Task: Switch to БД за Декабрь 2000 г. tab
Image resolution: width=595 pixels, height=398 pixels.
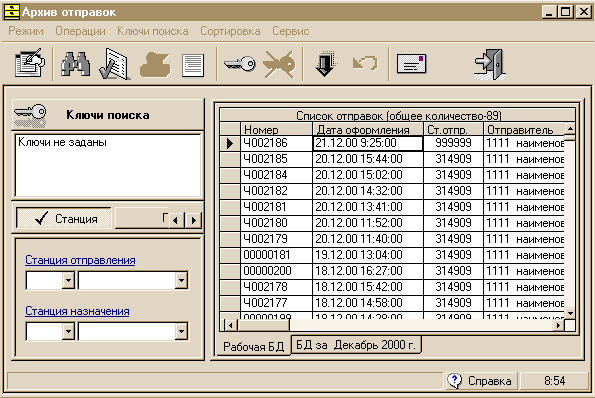Action: click(356, 345)
